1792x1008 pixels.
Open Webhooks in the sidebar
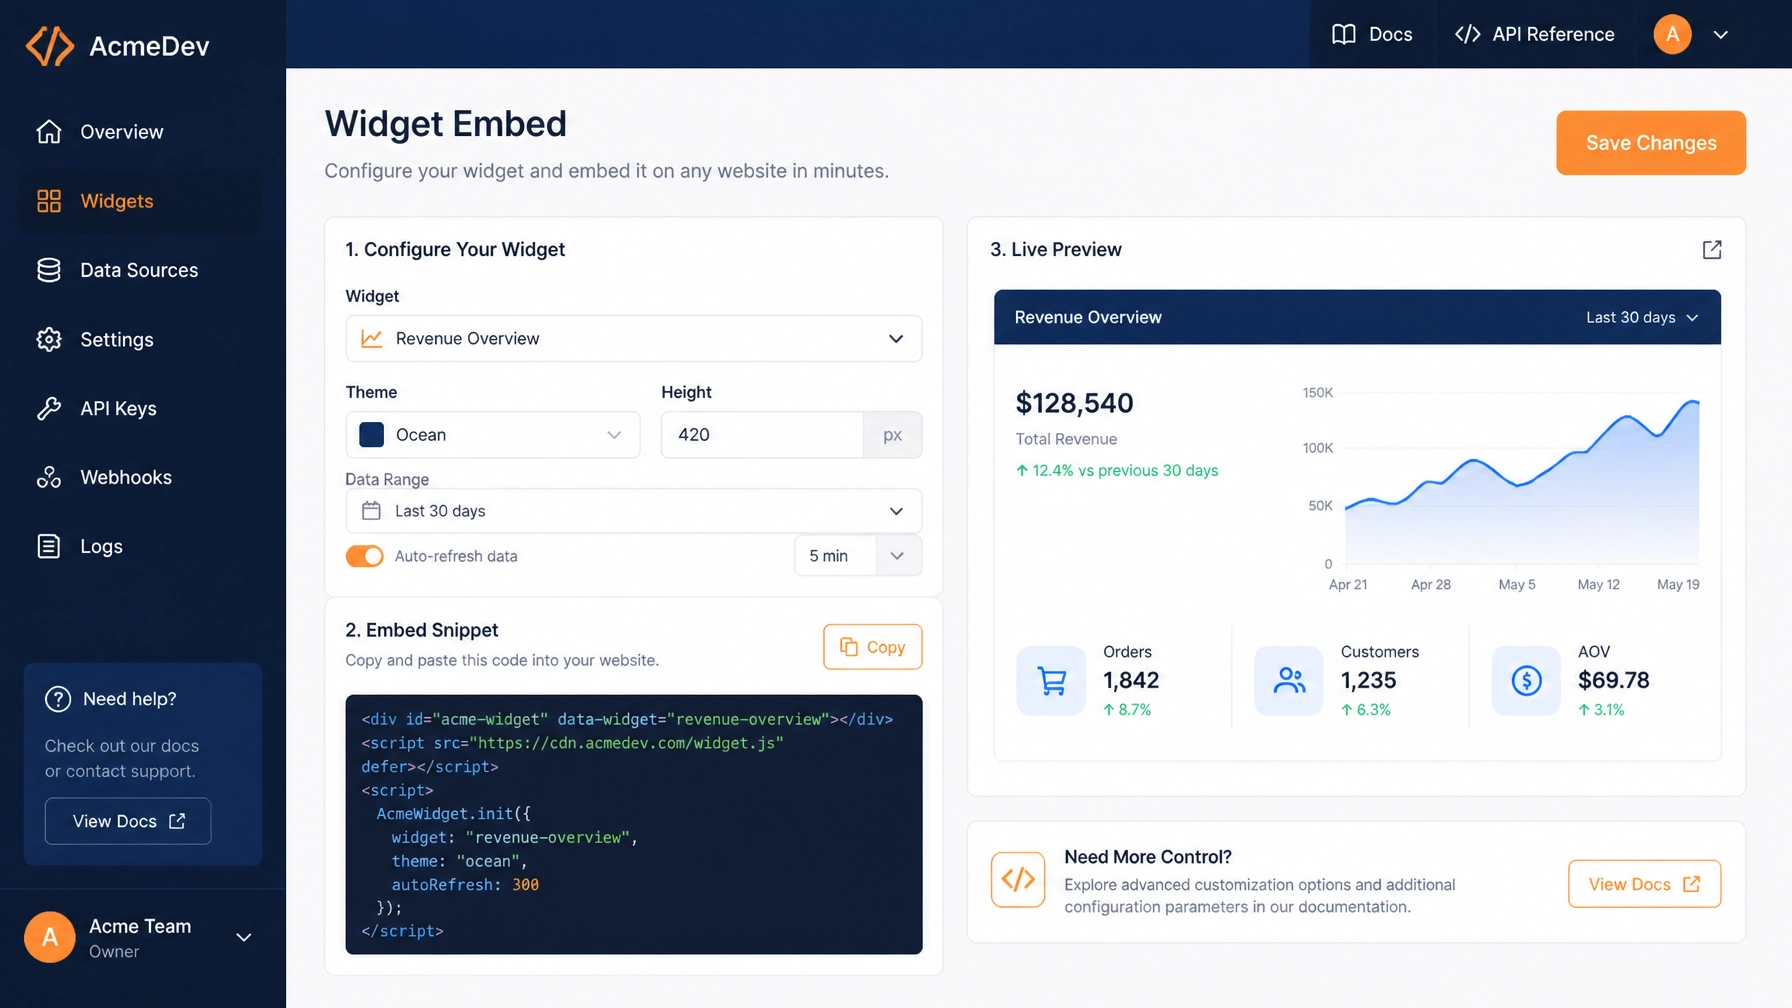tap(141, 477)
